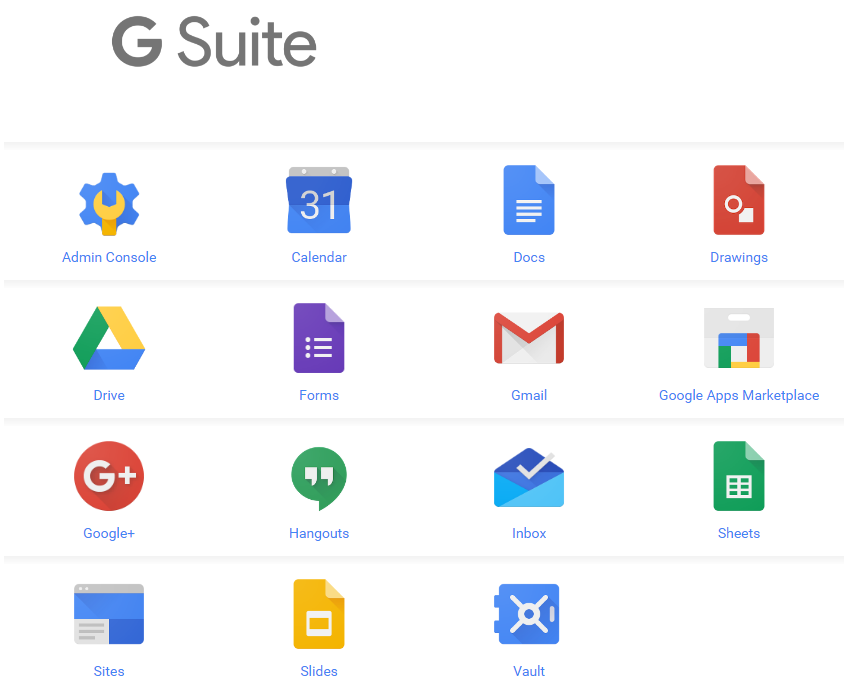Follow the Slides text link
This screenshot has height=691, width=850.
(x=319, y=671)
